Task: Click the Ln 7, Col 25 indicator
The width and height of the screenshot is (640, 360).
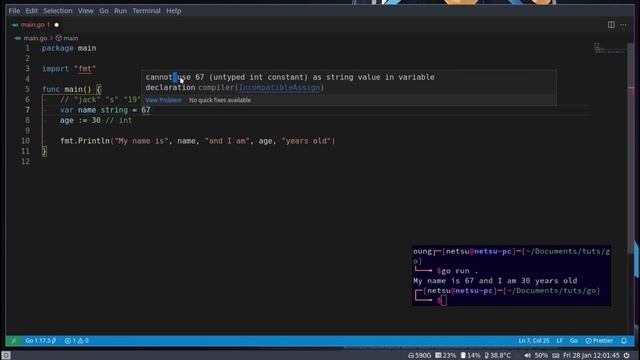Action: click(x=533, y=340)
